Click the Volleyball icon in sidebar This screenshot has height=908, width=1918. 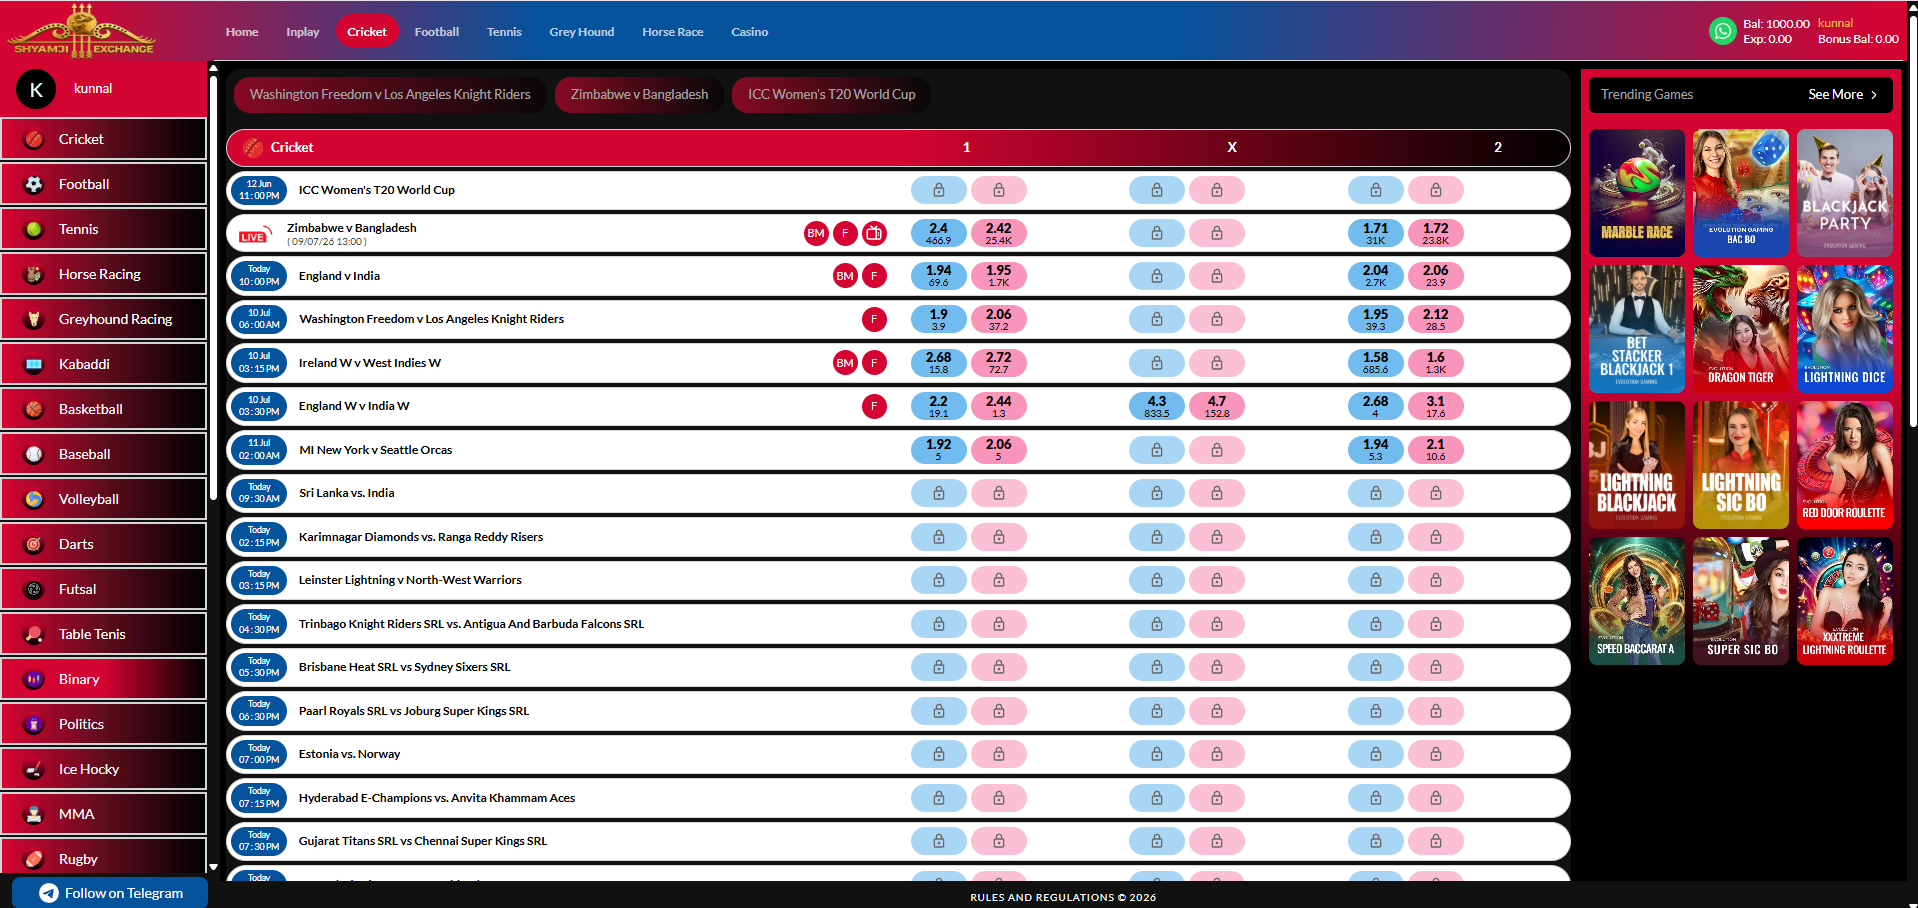click(34, 499)
